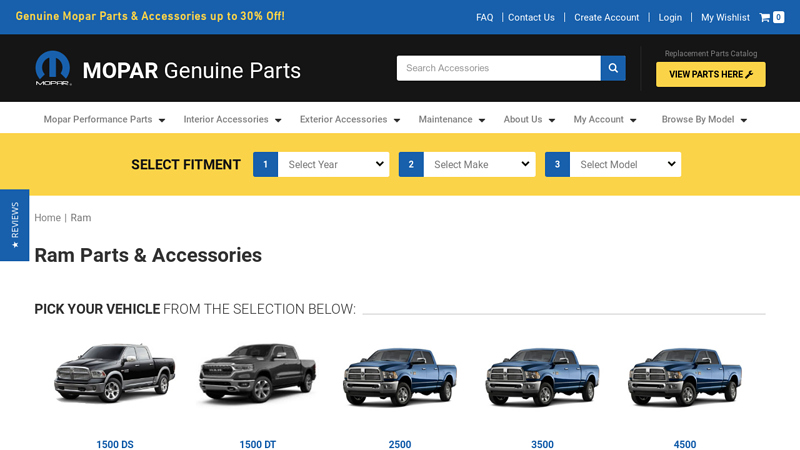
Task: Select the black 1500 DS truck image
Action: [115, 373]
